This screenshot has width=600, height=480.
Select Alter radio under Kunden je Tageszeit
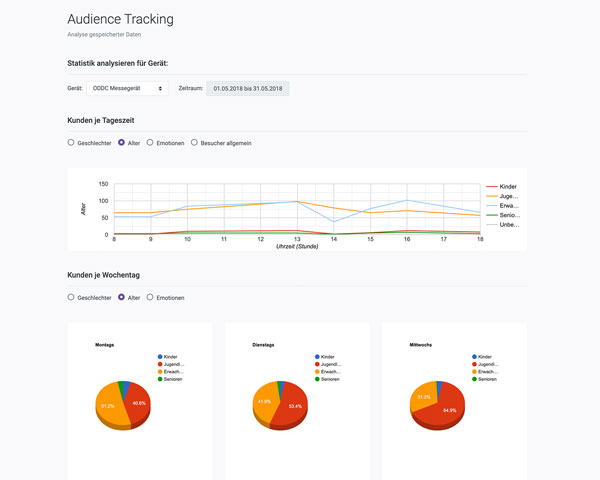point(122,143)
